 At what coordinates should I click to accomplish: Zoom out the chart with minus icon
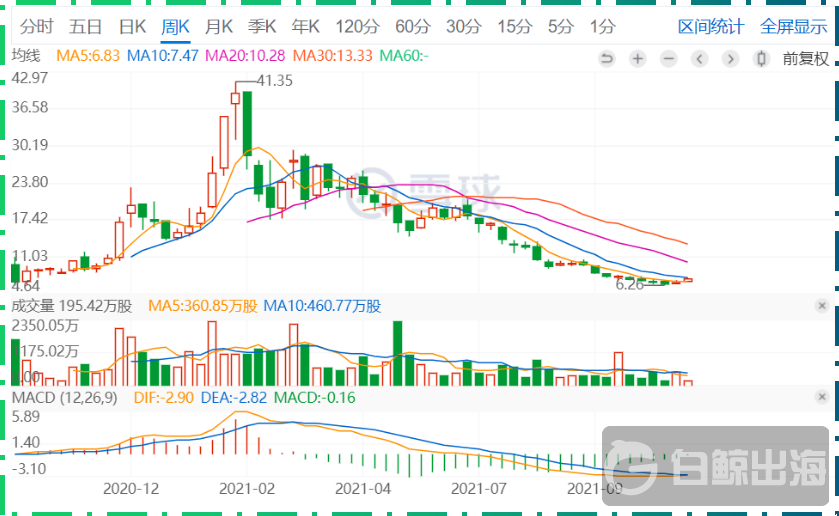668,59
